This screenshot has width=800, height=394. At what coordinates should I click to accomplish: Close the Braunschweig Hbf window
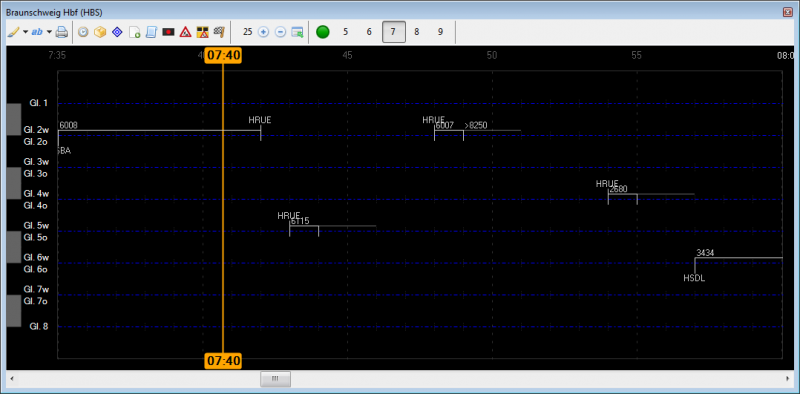click(788, 11)
